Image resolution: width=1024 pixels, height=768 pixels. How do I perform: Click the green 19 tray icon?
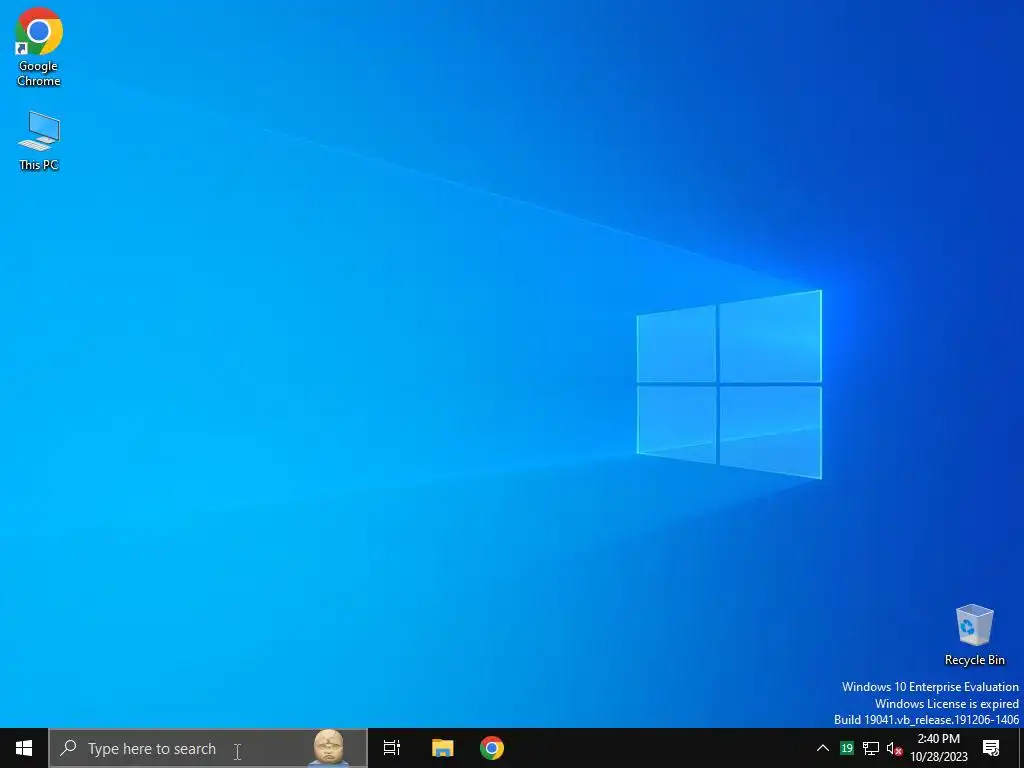point(847,748)
